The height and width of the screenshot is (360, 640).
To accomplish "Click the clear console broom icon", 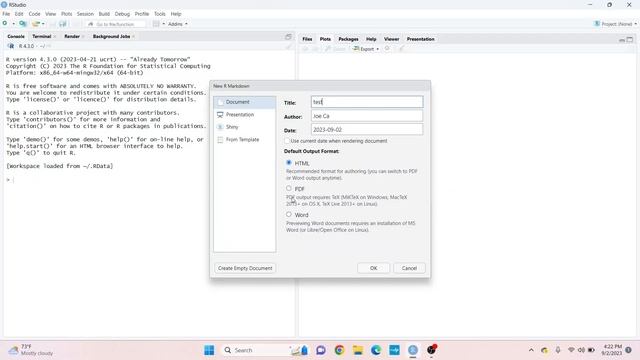I will 289,46.
